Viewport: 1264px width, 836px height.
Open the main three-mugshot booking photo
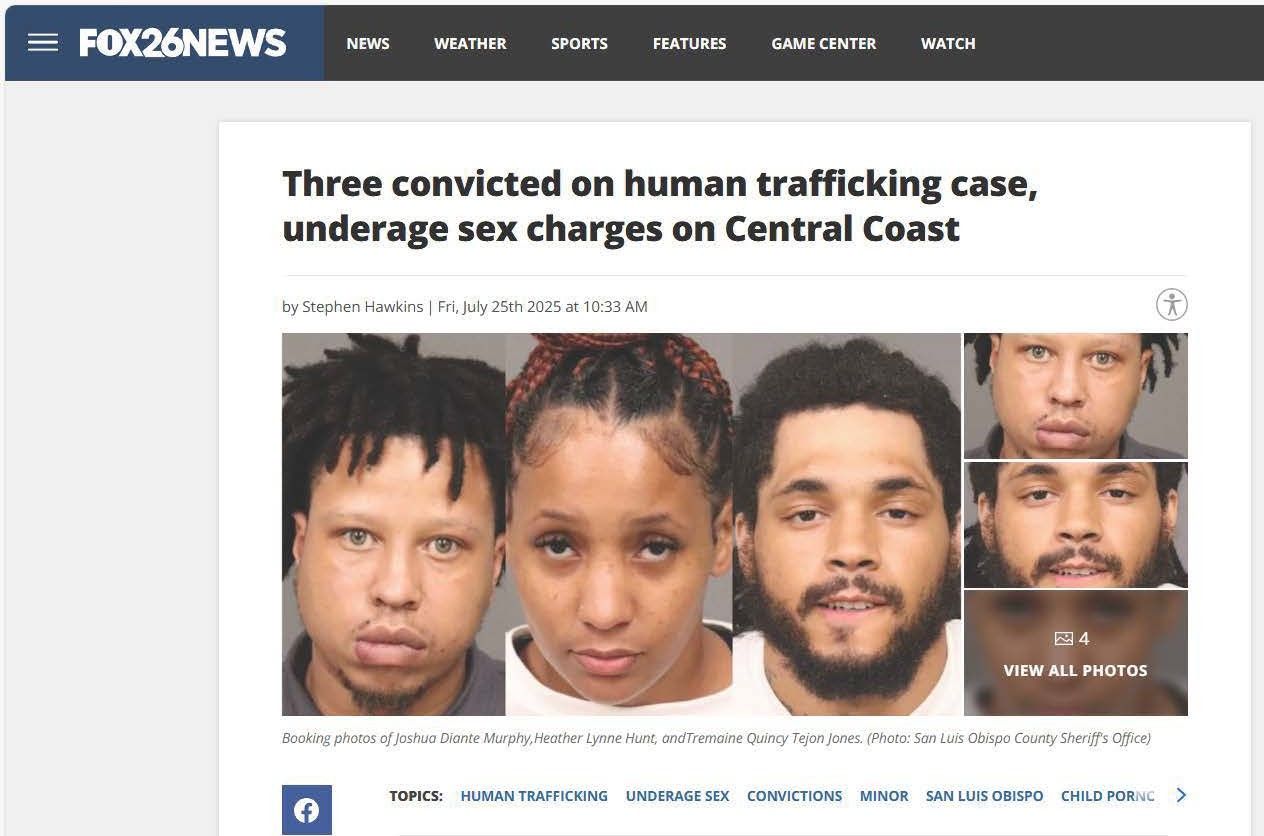coord(621,524)
